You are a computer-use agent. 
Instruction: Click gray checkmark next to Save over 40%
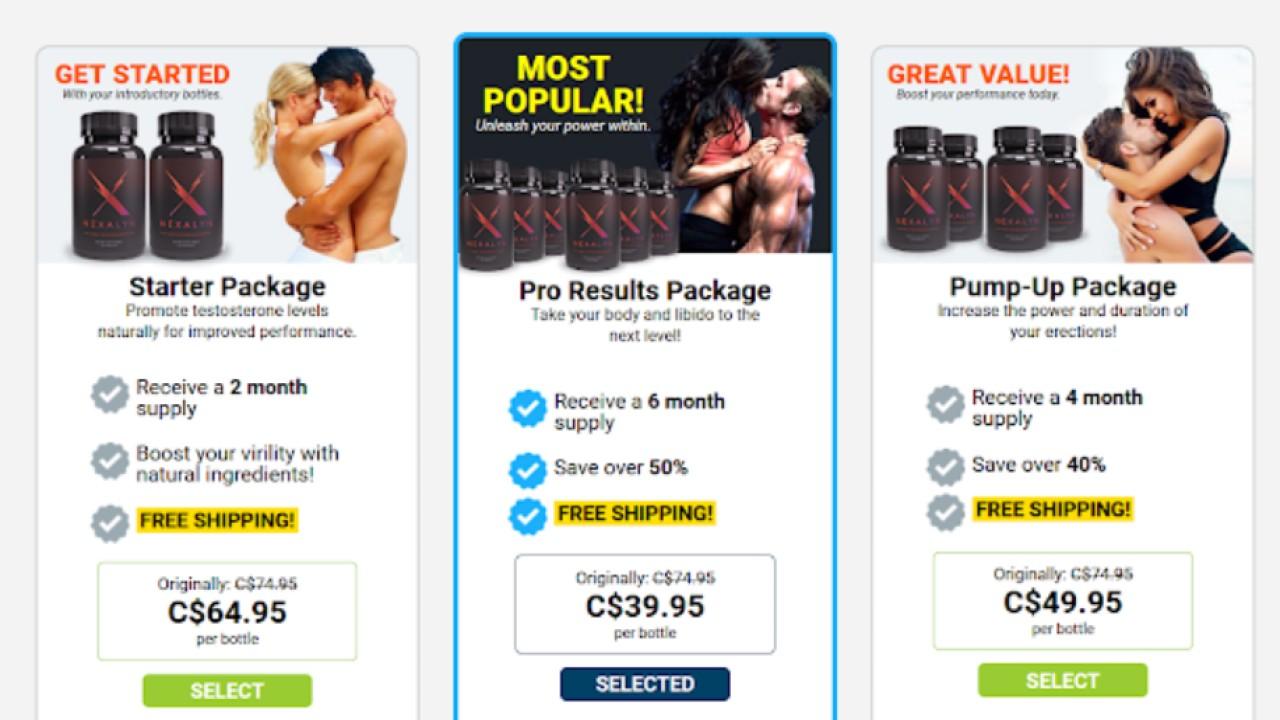point(945,466)
